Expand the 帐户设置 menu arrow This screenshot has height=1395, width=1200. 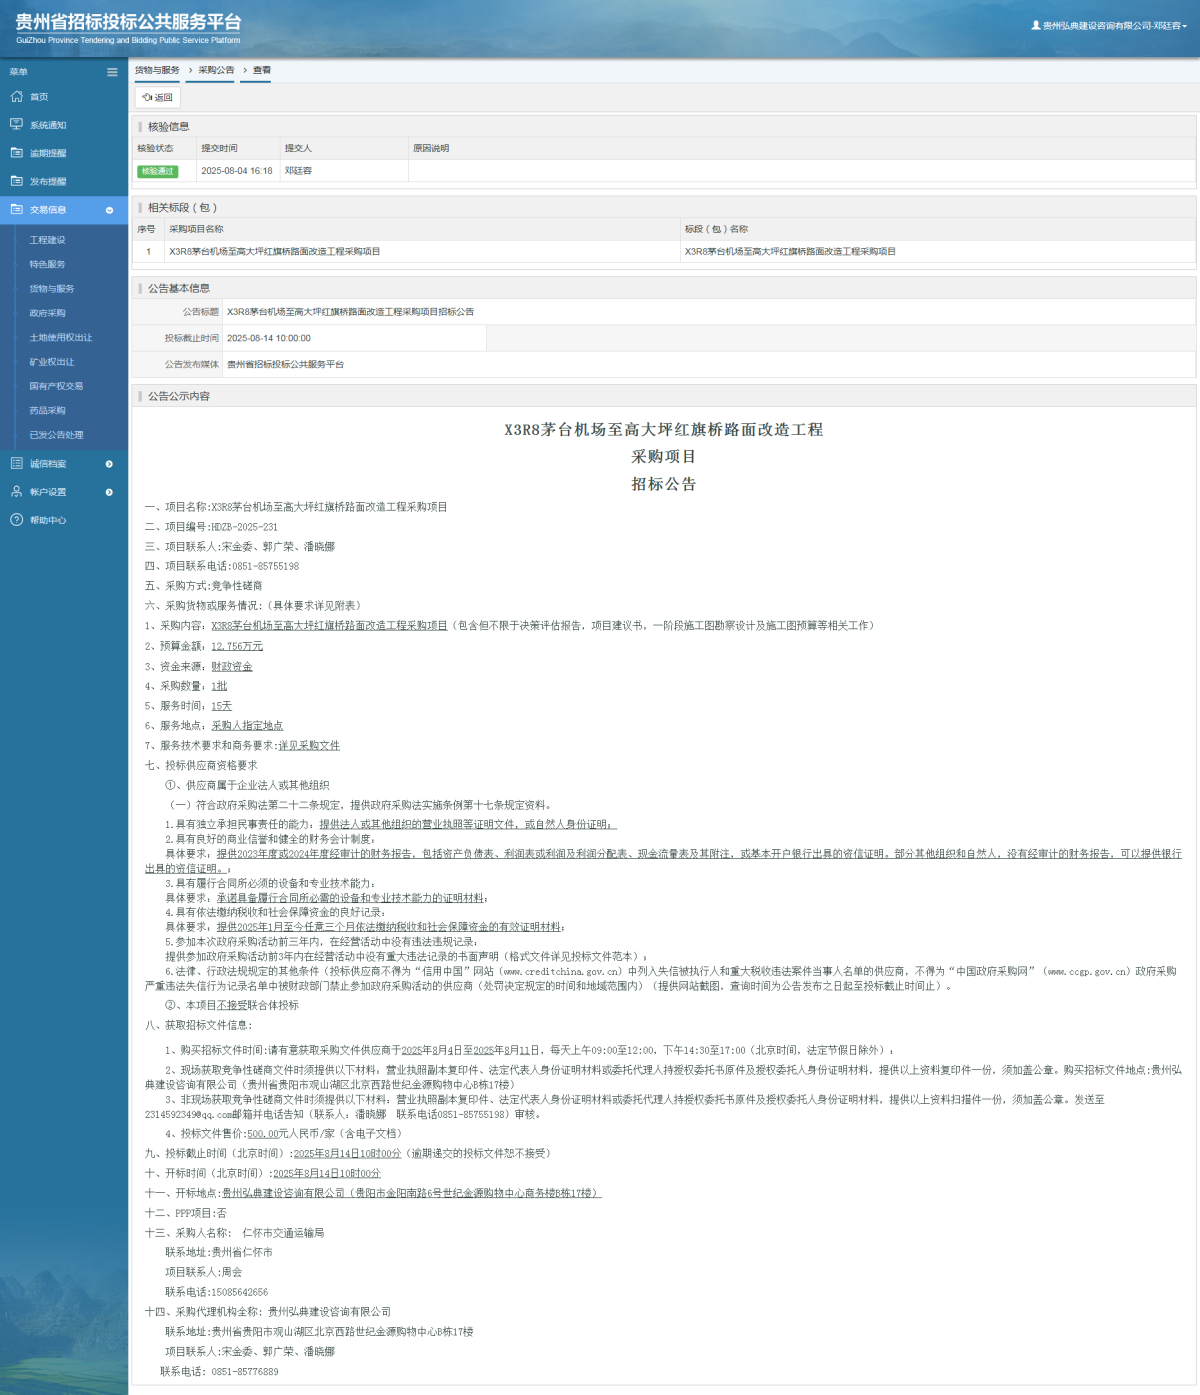(x=110, y=492)
